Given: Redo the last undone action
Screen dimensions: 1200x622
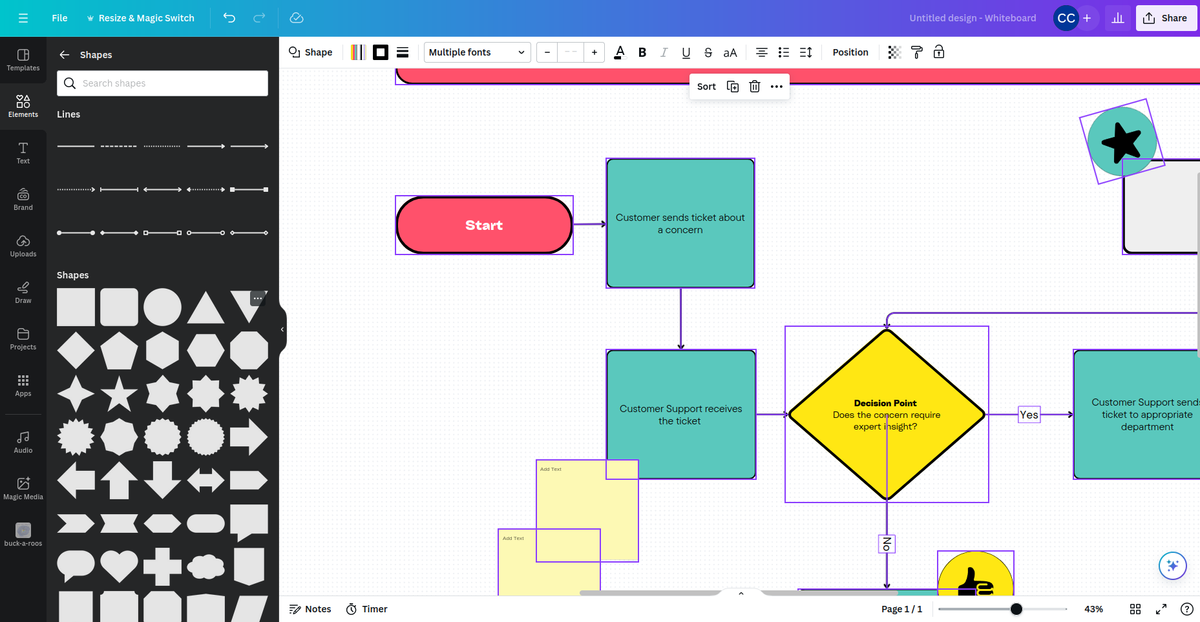Looking at the screenshot, I should click(259, 18).
